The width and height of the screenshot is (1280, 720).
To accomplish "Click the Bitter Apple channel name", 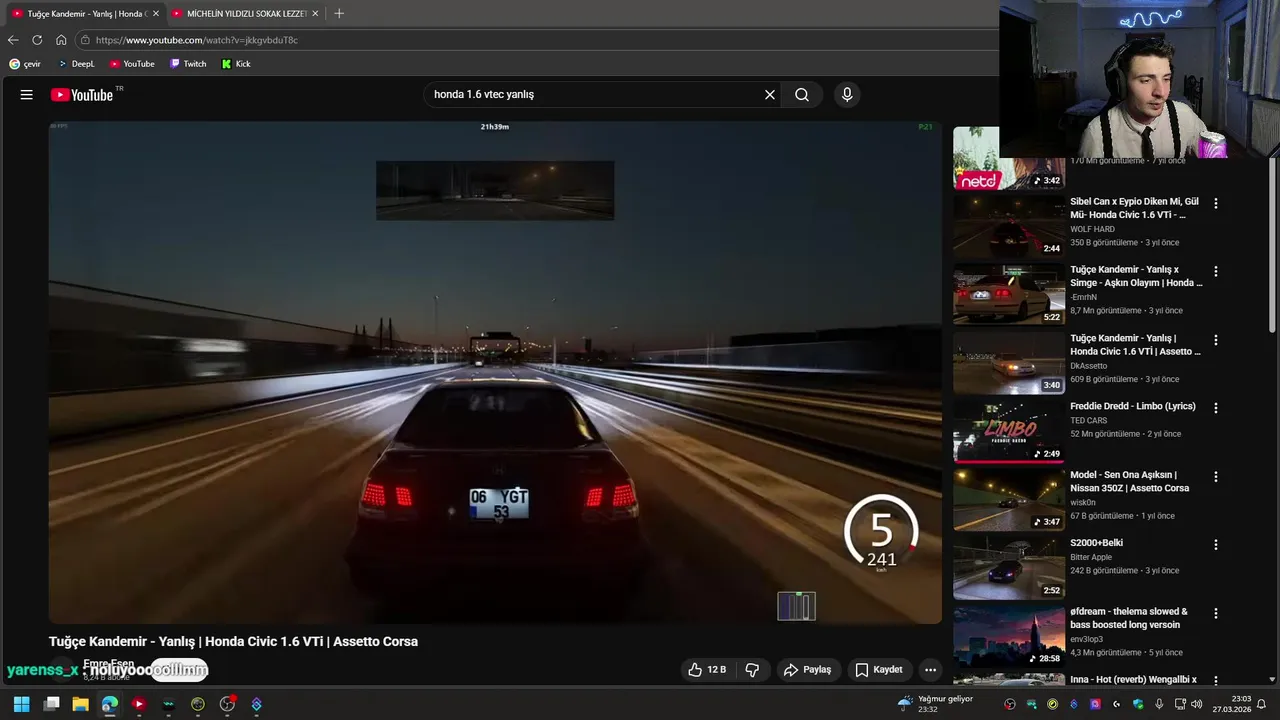I will [1091, 557].
